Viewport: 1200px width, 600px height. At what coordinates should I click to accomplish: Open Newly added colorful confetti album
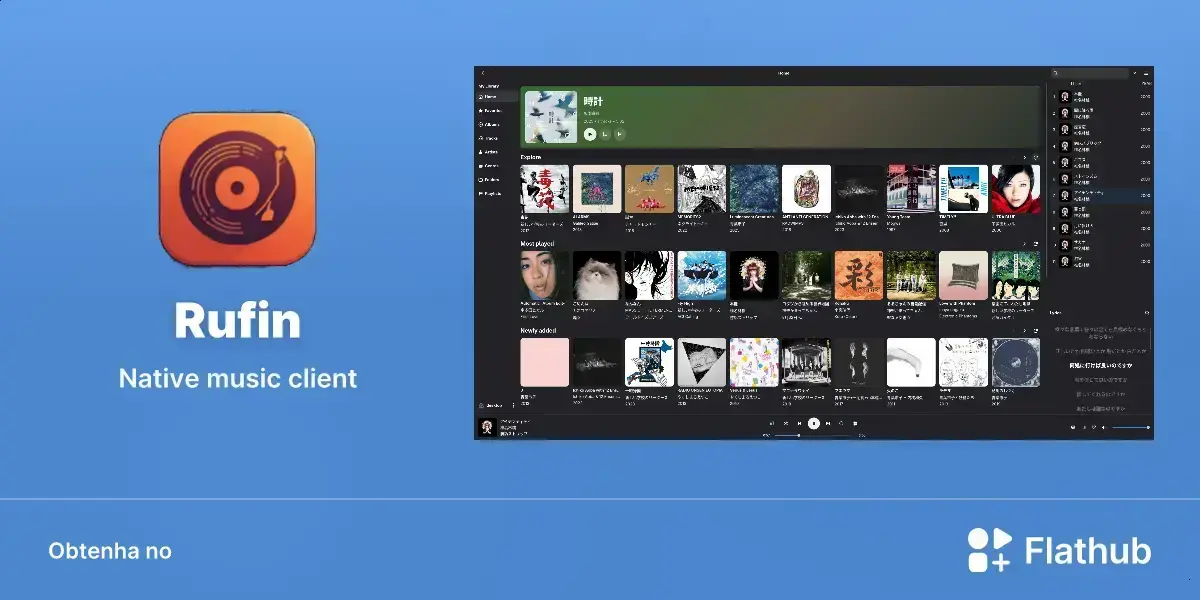(754, 362)
